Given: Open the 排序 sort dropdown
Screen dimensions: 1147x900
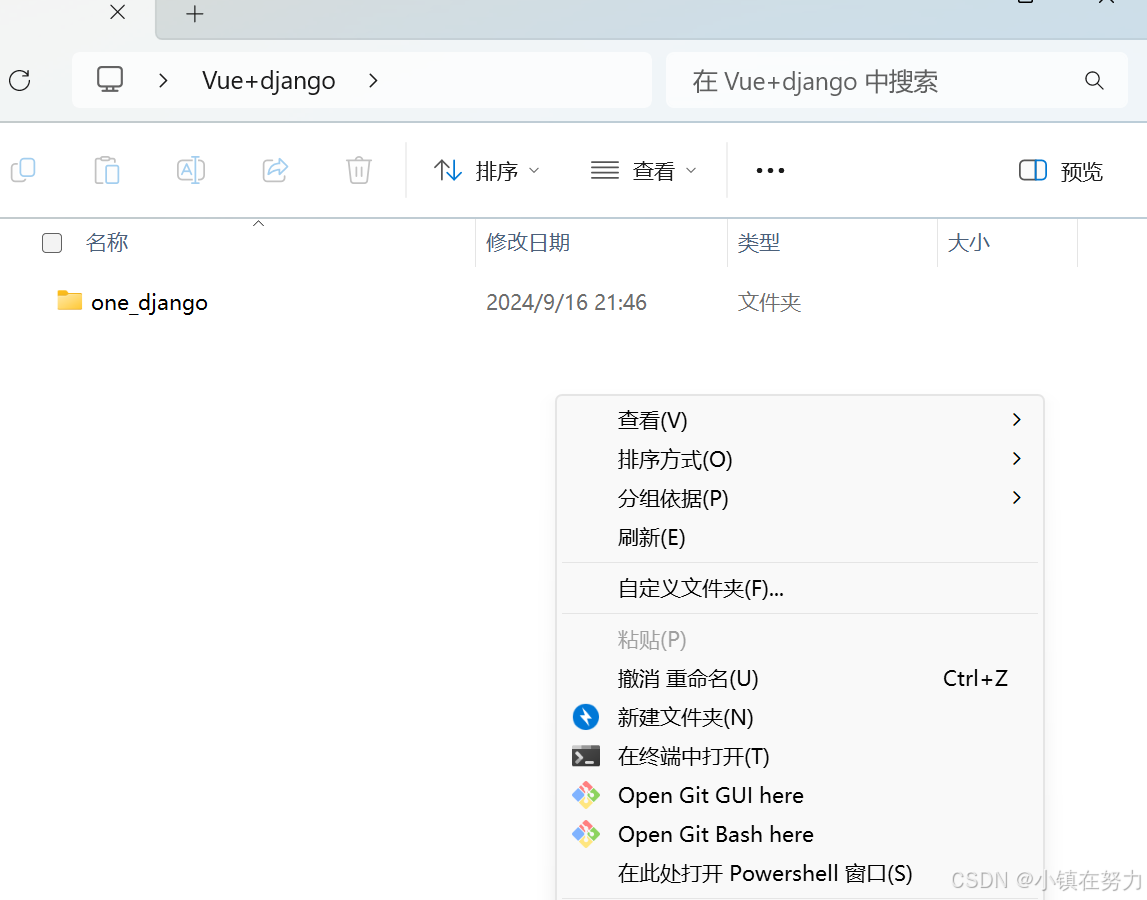Looking at the screenshot, I should point(486,171).
